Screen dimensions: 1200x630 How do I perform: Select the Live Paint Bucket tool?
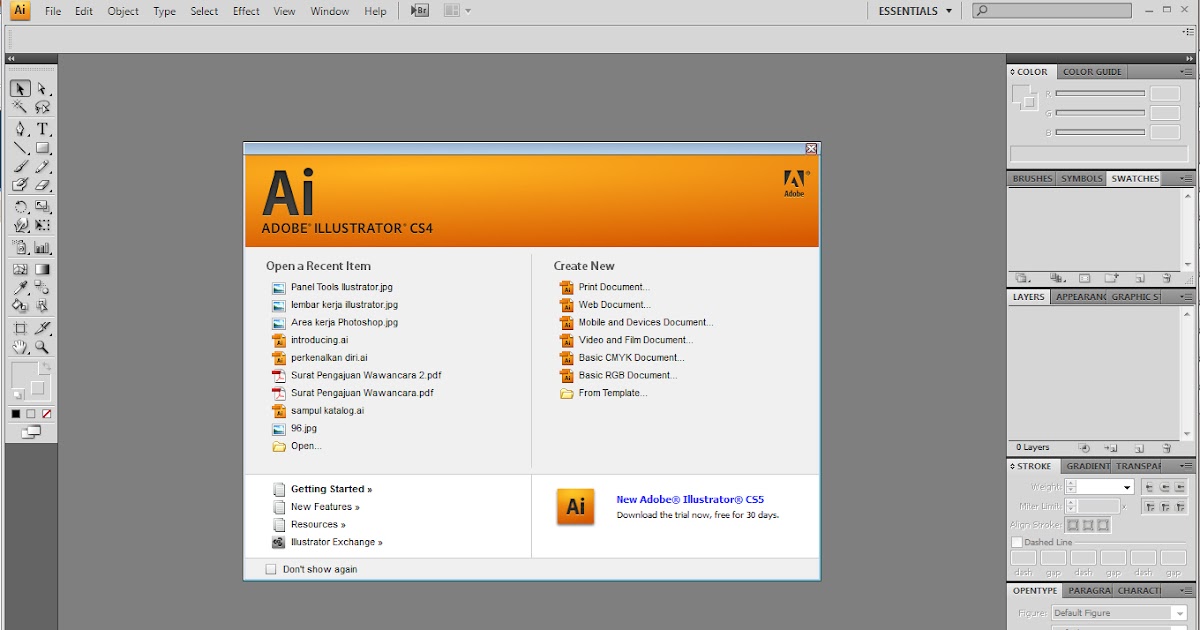(20, 305)
